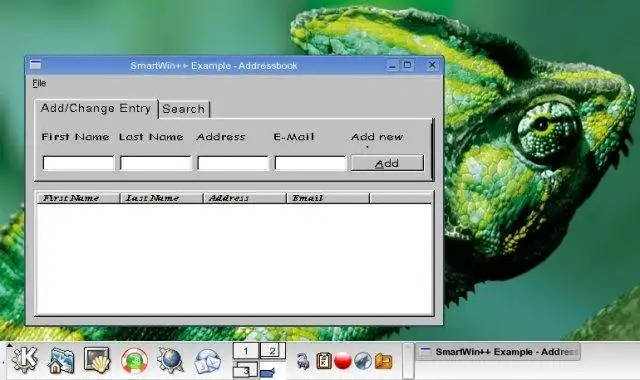Switch to the fourth desktop in pager

pyautogui.click(x=272, y=371)
